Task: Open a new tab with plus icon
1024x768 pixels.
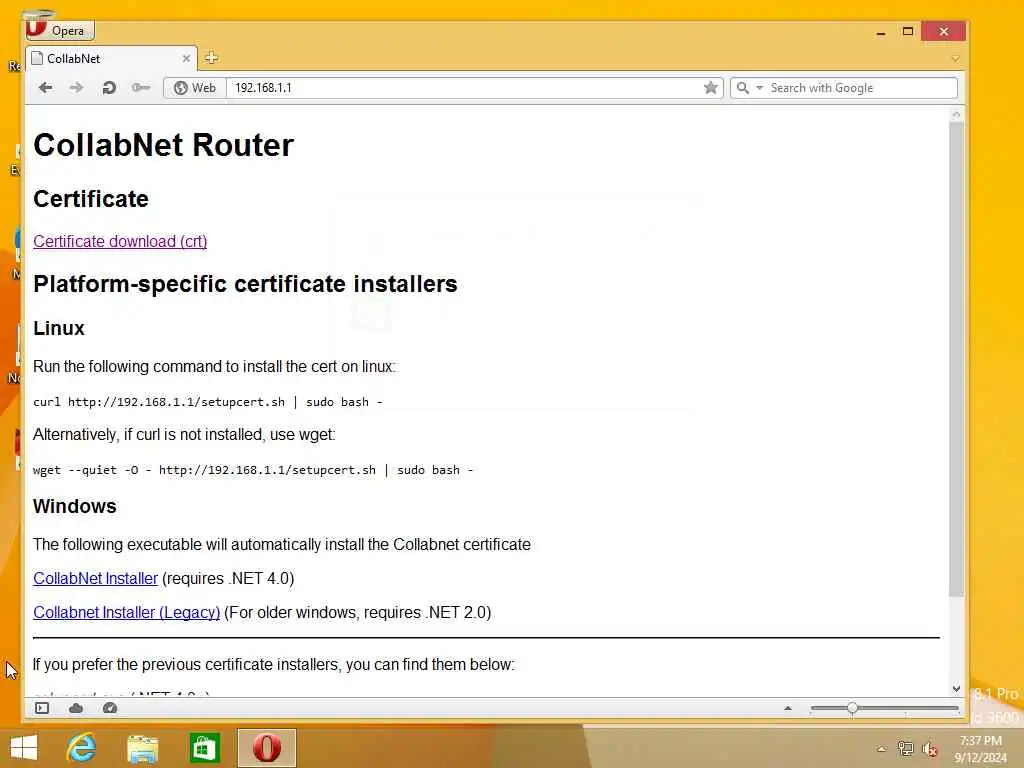Action: (x=211, y=58)
